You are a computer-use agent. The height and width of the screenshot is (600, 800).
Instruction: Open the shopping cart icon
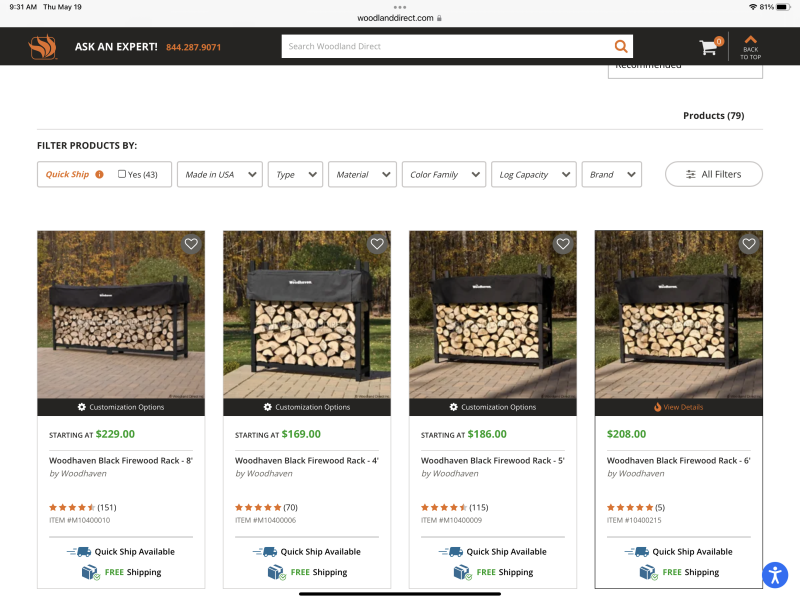[x=708, y=47]
